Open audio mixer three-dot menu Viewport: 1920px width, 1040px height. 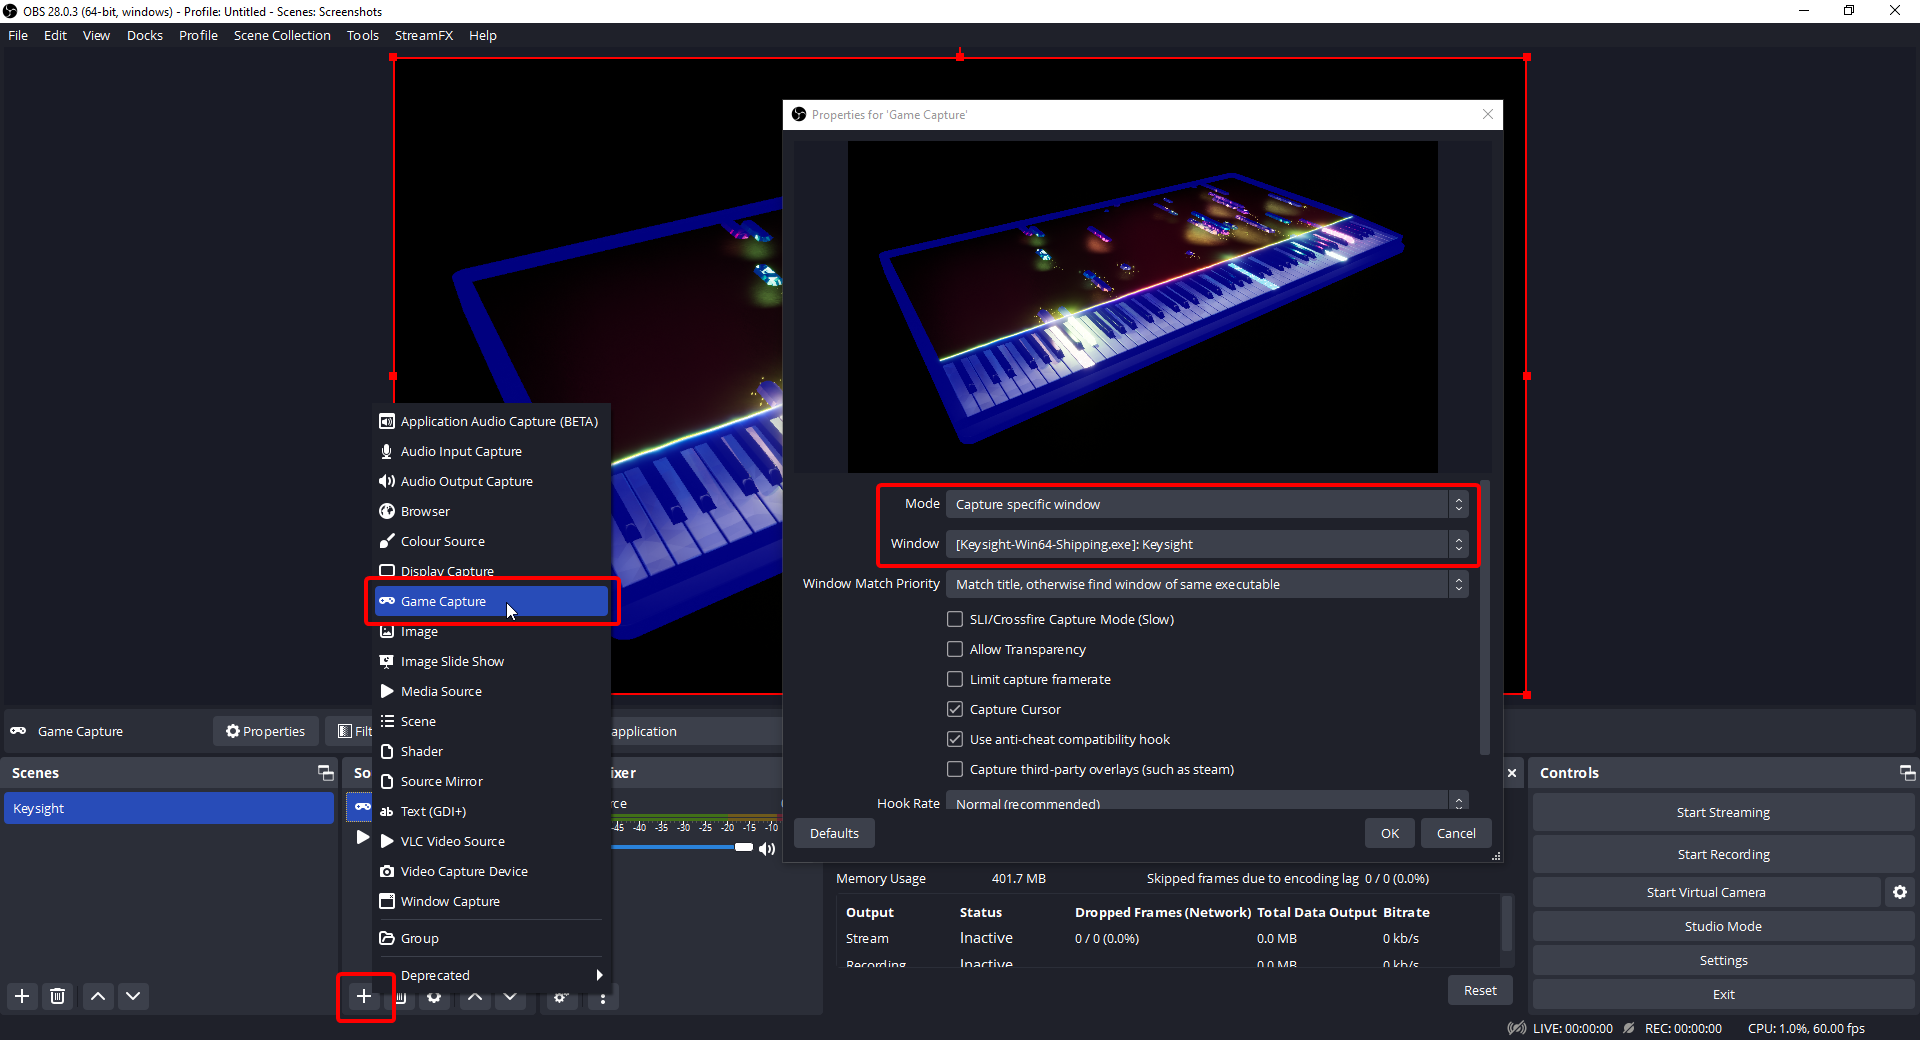coord(602,997)
